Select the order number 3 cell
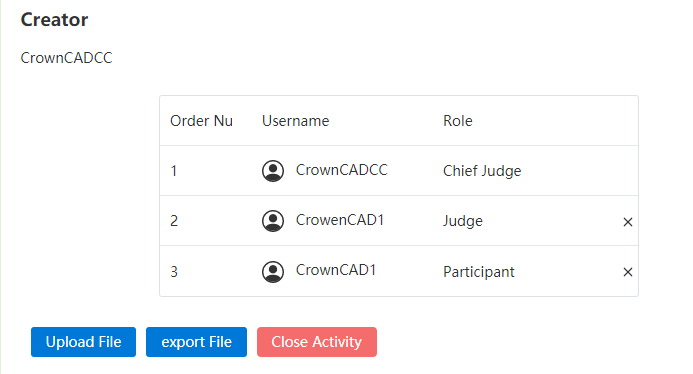This screenshot has height=374, width=693. click(174, 271)
